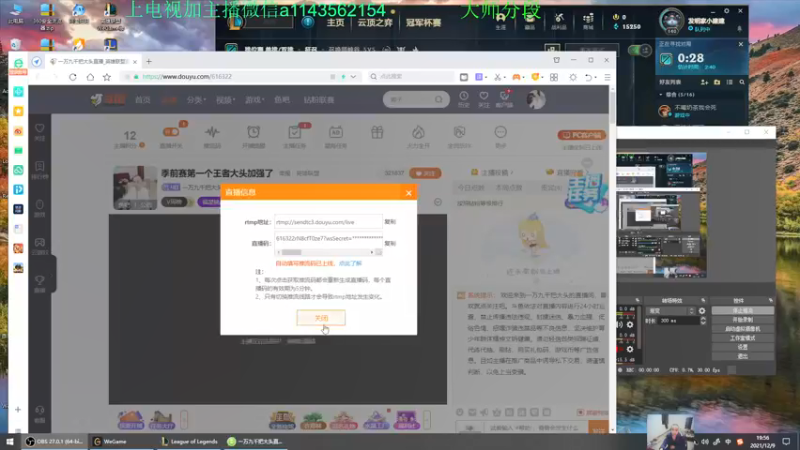This screenshot has height=450, width=800.
Task: Add friend icon in League friends list
Action: pos(705,82)
